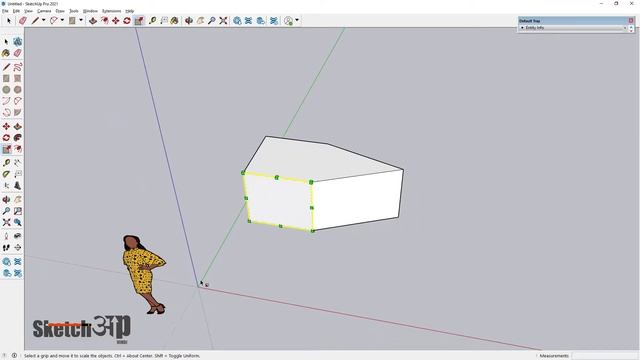Click the bottom-right green scale grip

tap(313, 231)
